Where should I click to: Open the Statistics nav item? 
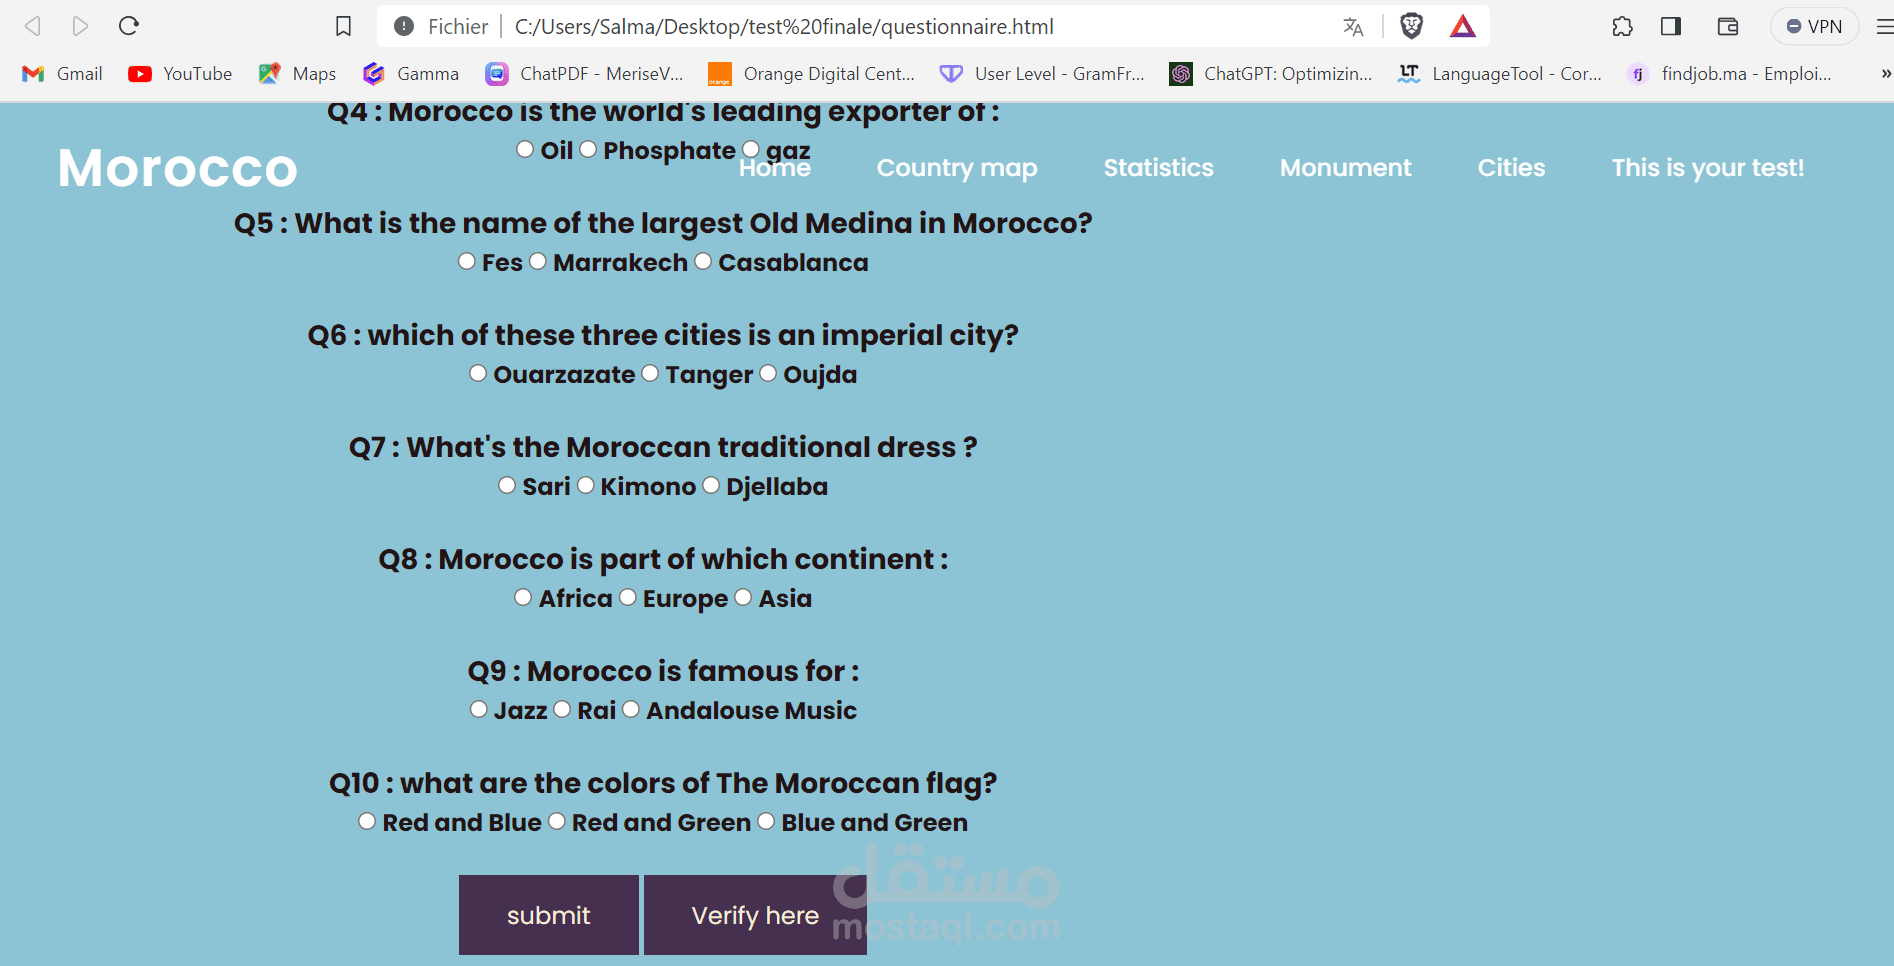[1158, 168]
